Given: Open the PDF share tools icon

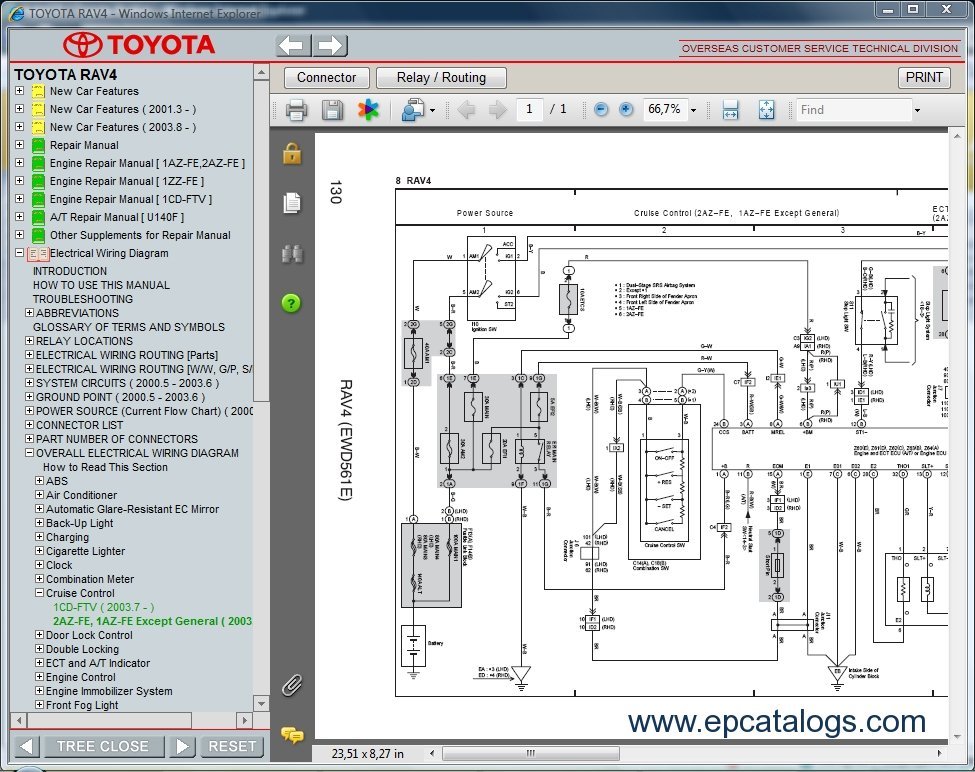Looking at the screenshot, I should (412, 110).
